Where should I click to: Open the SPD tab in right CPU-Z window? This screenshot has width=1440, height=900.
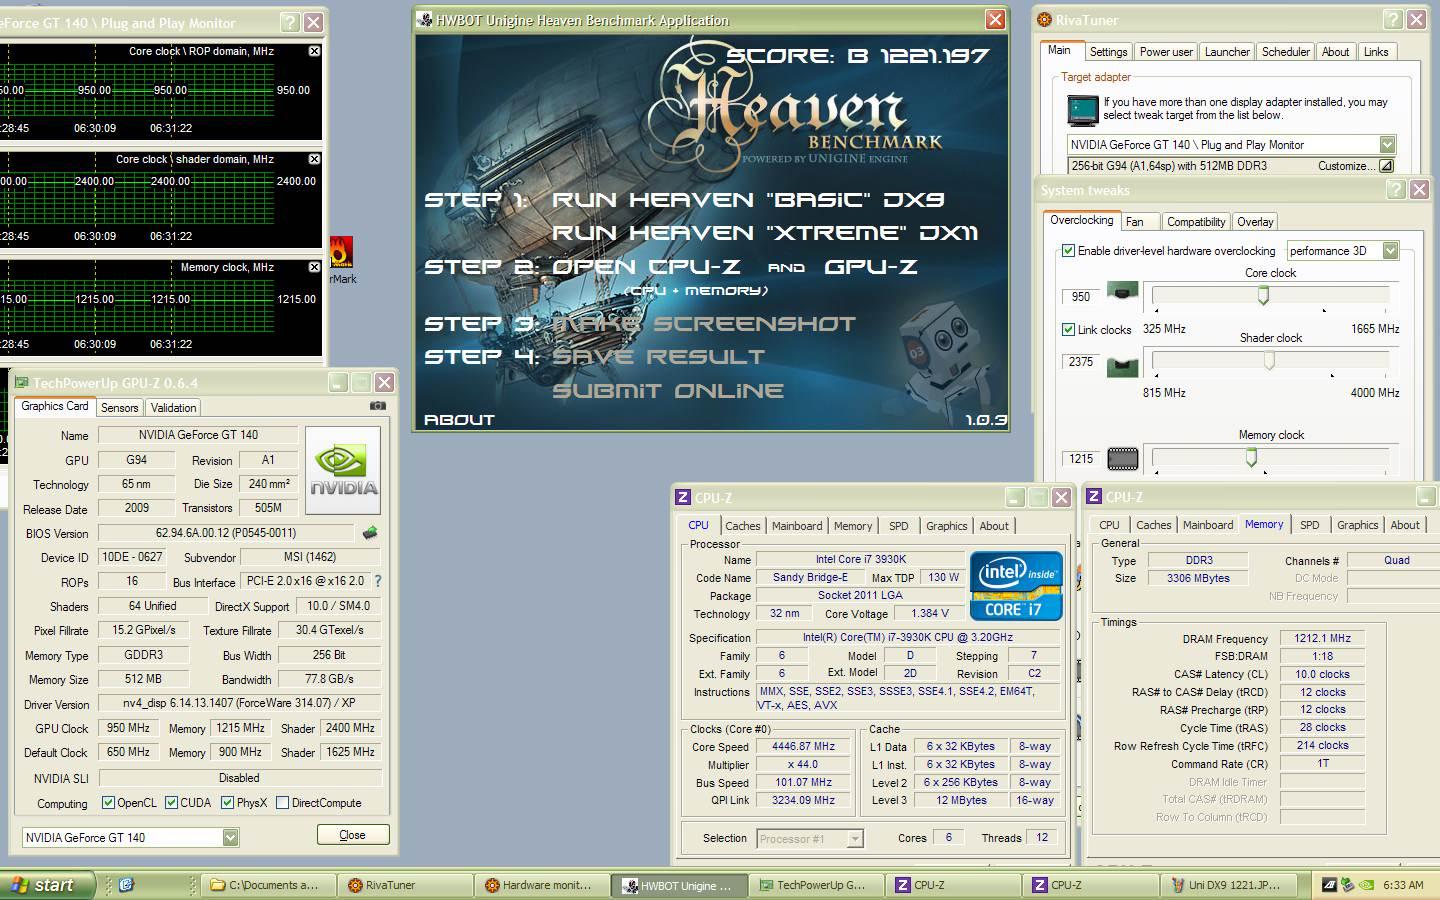pos(1309,524)
